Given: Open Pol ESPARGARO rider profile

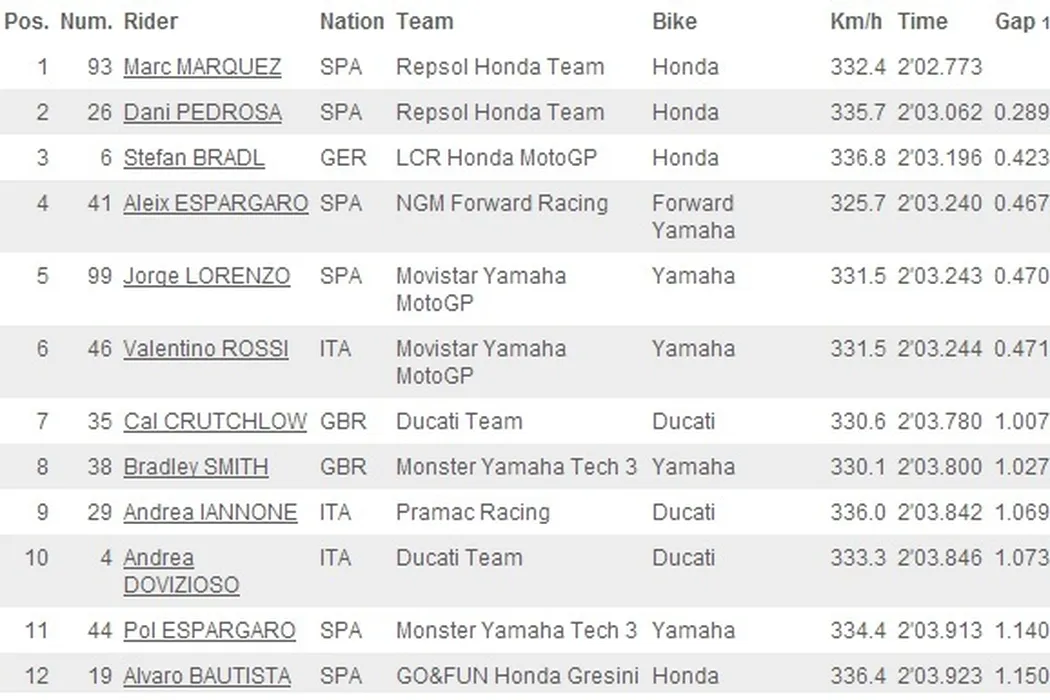Looking at the screenshot, I should pyautogui.click(x=209, y=631).
